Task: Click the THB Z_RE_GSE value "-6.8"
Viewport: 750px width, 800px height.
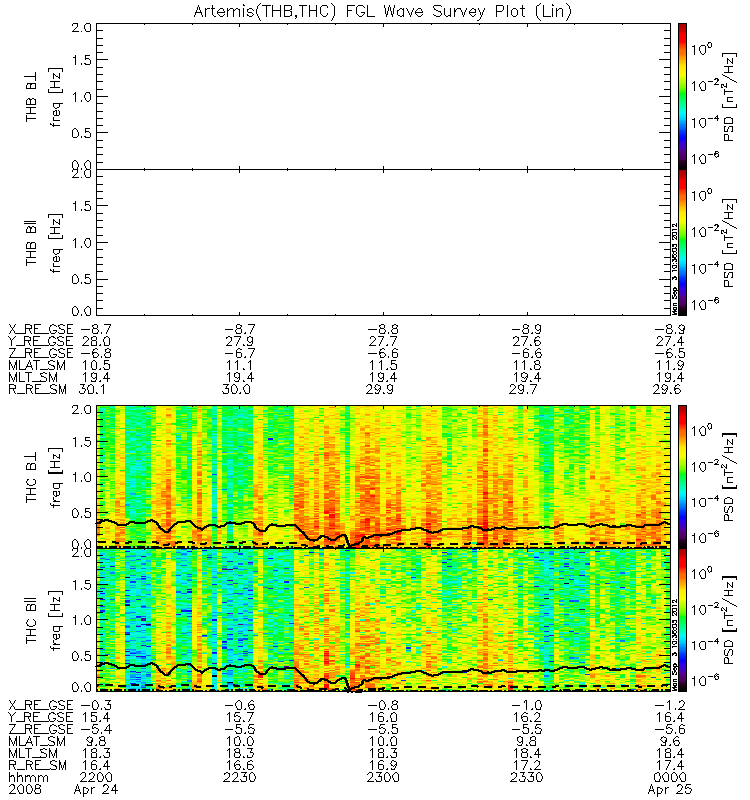Action: point(96,353)
